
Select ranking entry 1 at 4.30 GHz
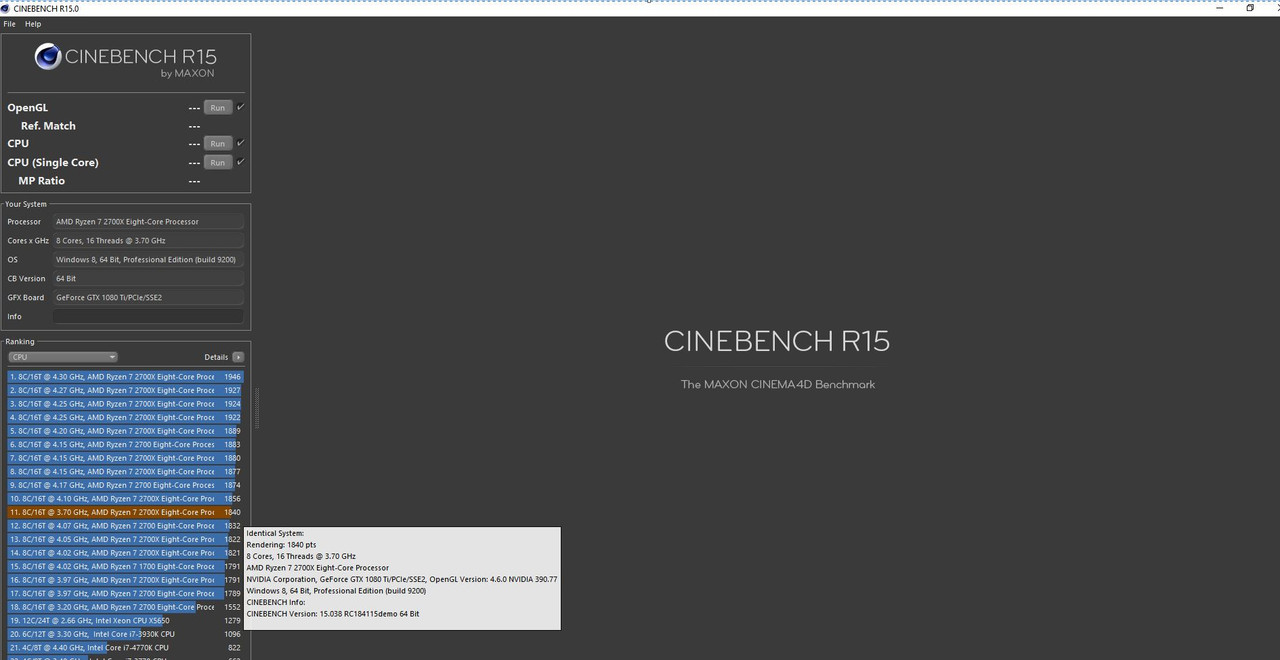(x=125, y=377)
